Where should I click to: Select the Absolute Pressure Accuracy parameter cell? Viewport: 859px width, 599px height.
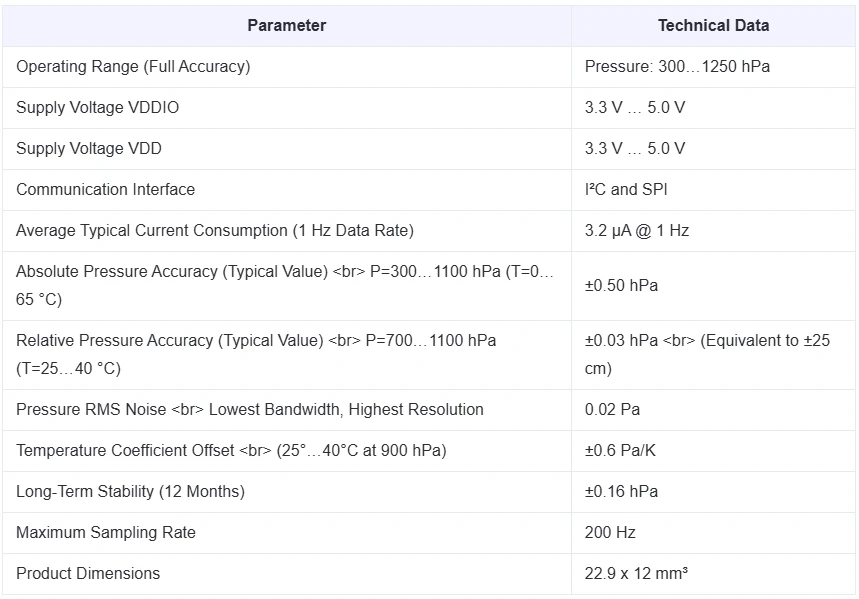285,285
